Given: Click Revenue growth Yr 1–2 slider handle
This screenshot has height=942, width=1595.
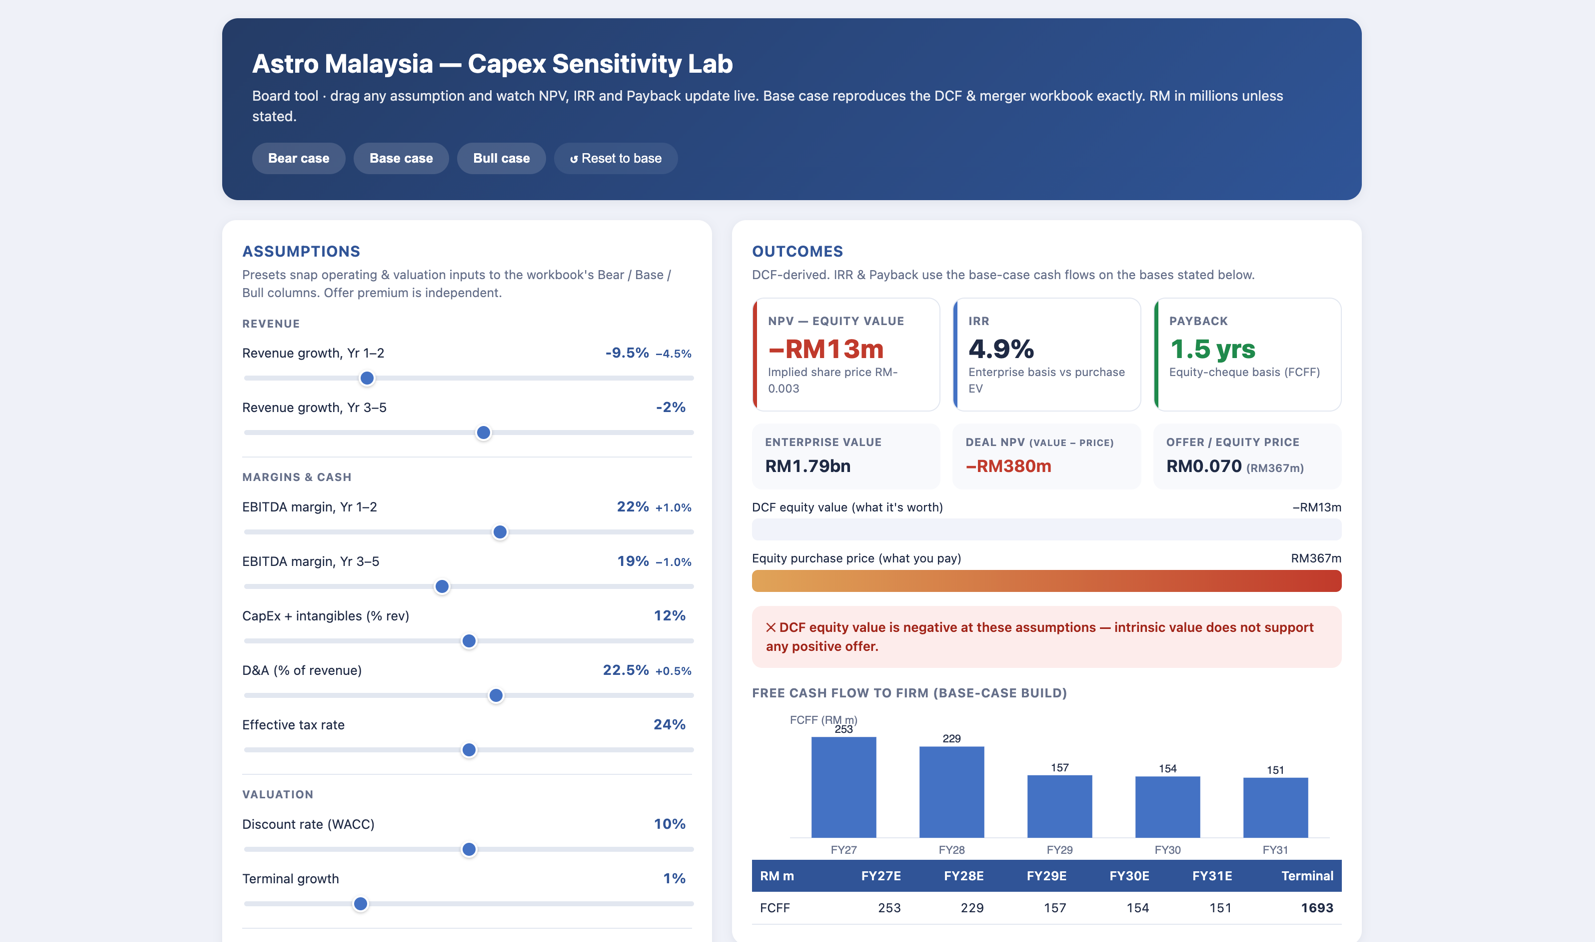Looking at the screenshot, I should click(367, 378).
